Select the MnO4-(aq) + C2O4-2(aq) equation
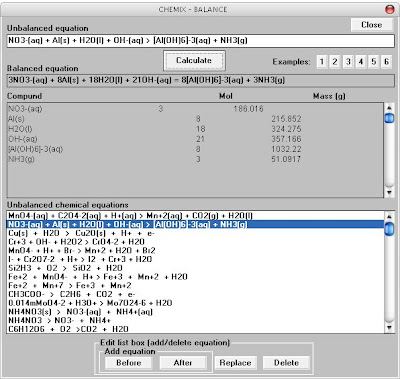The image size is (400, 379). point(195,216)
